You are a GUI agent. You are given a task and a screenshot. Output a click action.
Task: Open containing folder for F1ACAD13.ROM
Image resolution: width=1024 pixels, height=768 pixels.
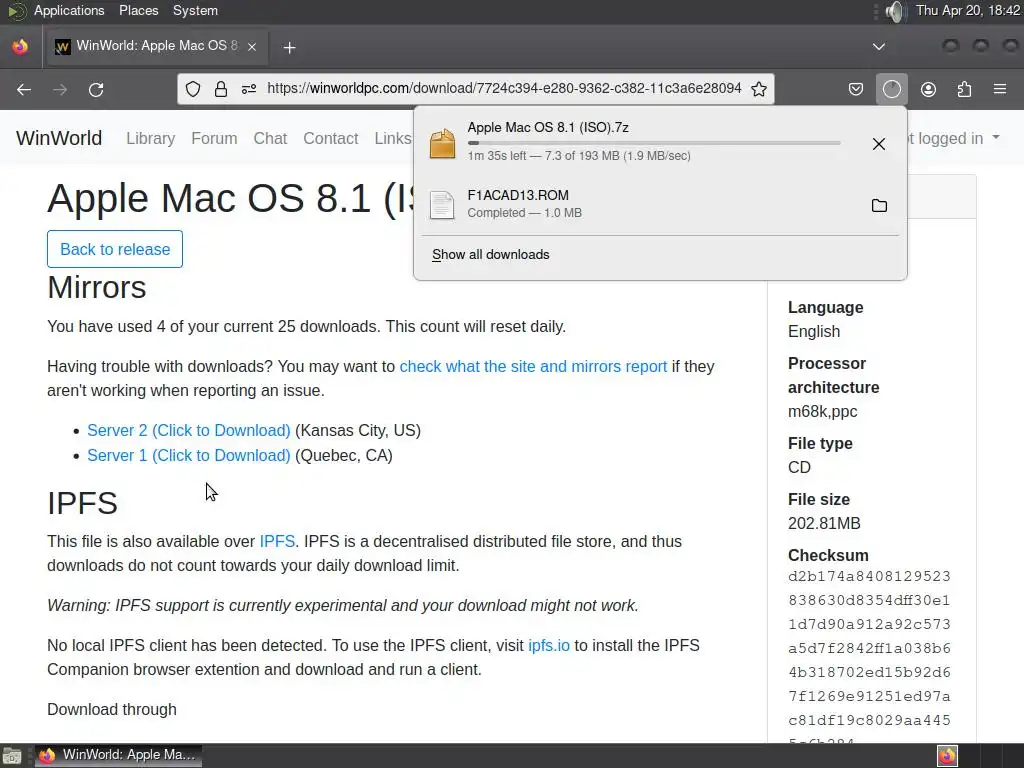pyautogui.click(x=880, y=206)
